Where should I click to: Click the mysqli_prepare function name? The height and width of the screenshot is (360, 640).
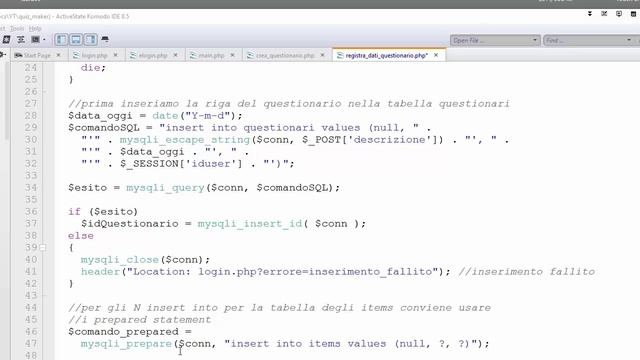126,344
